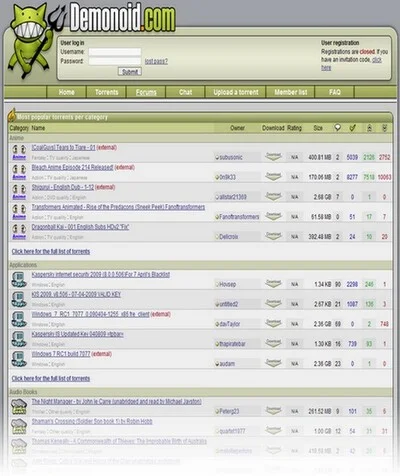Download Windows 7 RC1 x86 client via arrow icon
This screenshot has height=476, width=400.
point(273,323)
